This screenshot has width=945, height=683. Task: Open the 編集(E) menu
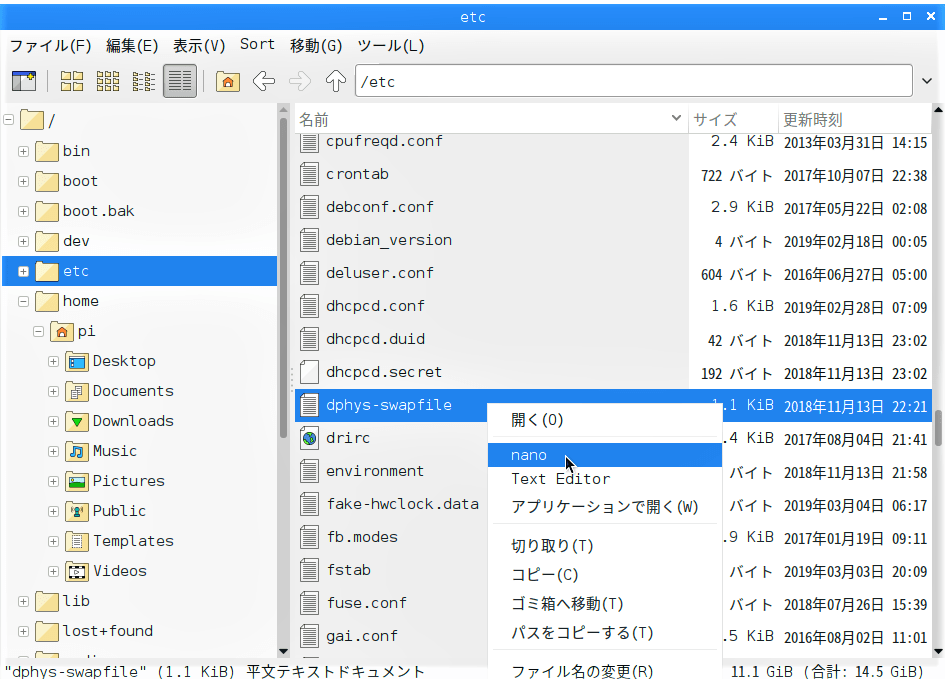tap(132, 46)
